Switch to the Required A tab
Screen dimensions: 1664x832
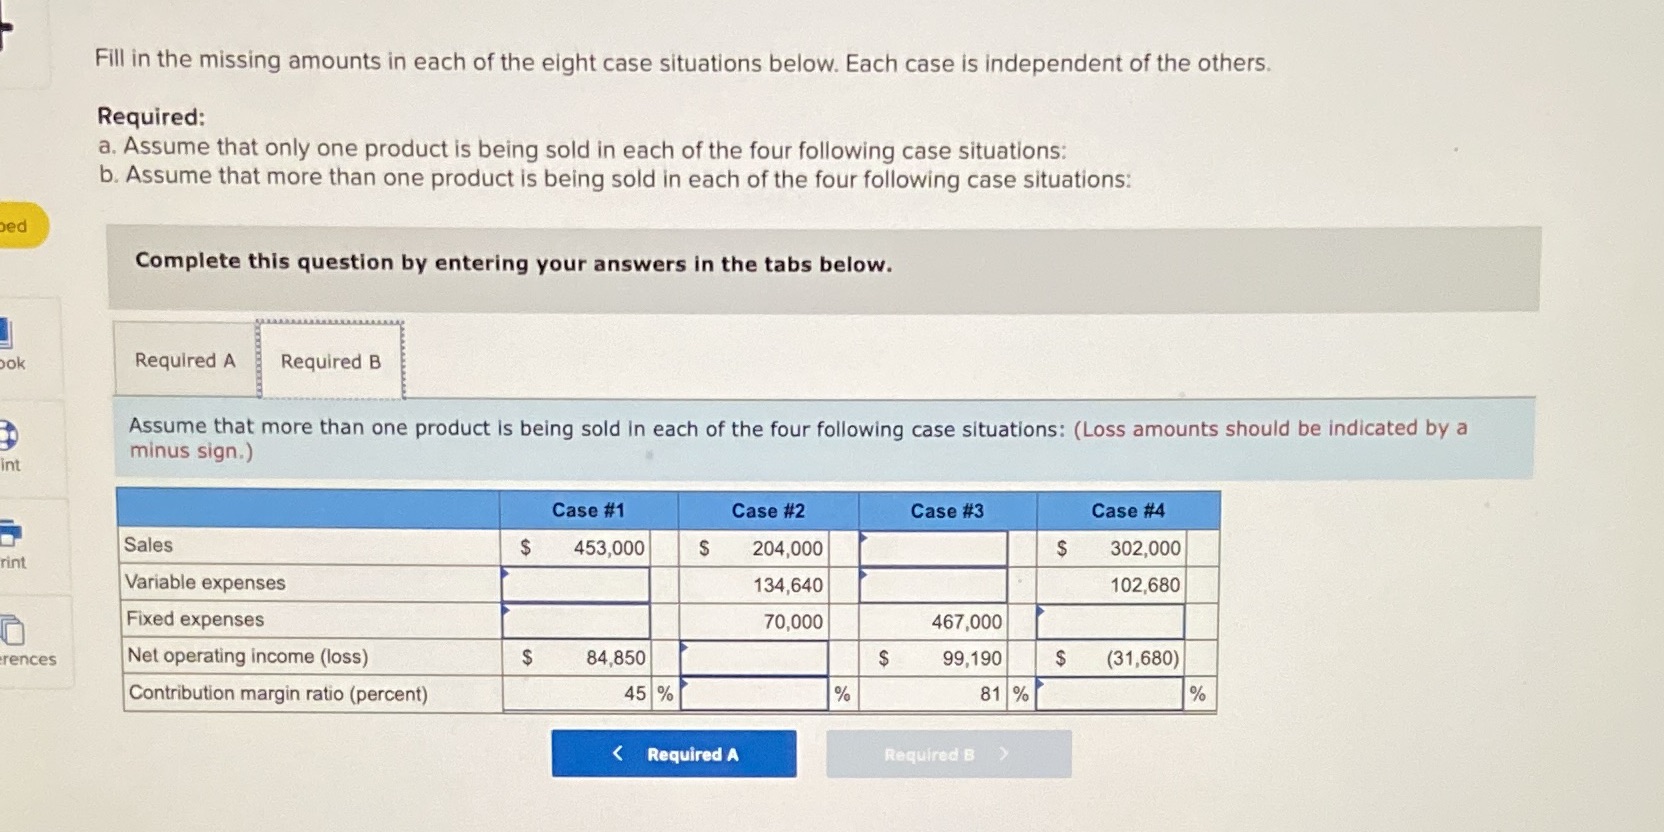184,361
